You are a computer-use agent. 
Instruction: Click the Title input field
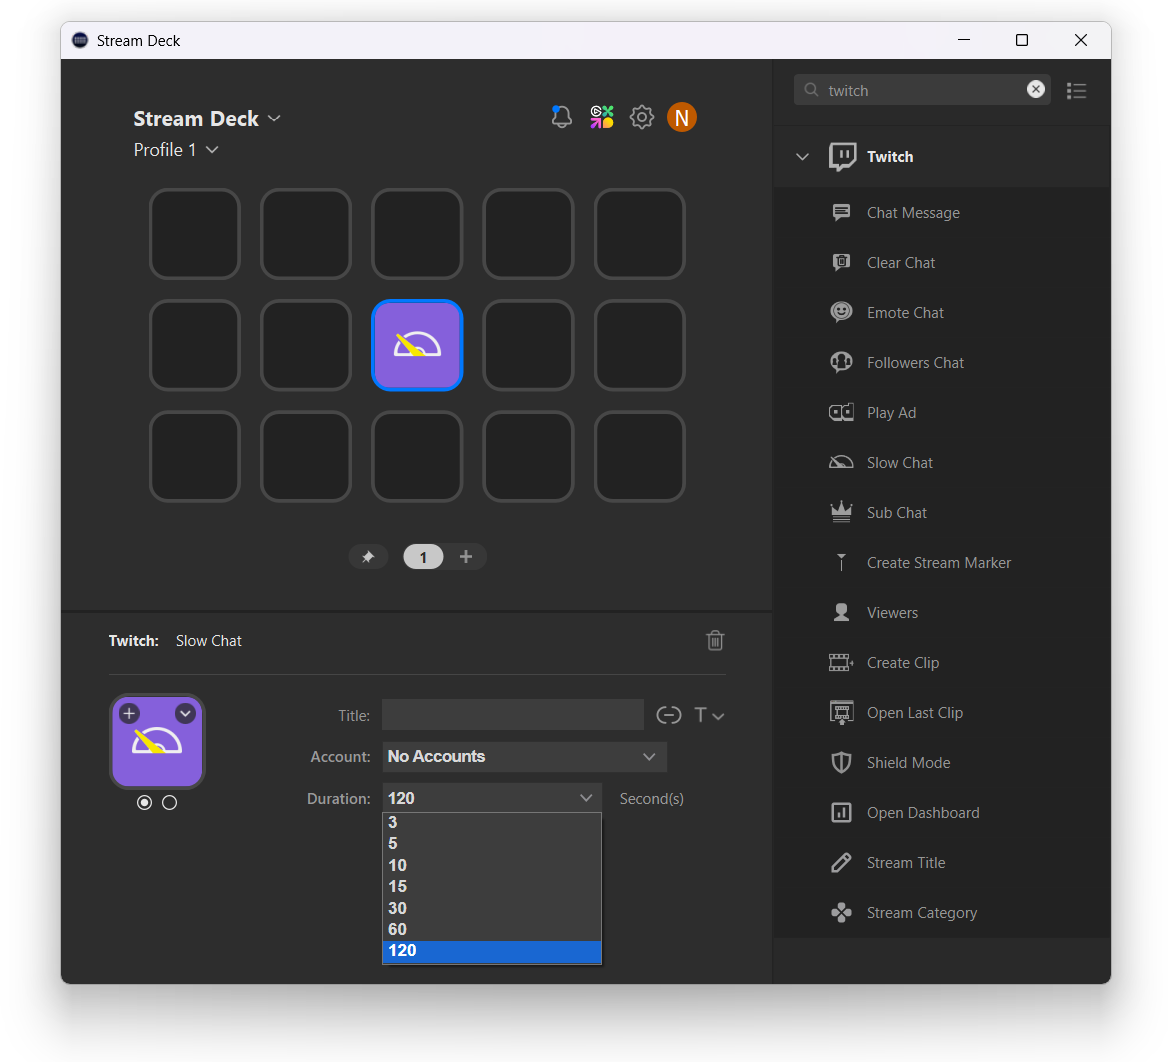tap(512, 715)
